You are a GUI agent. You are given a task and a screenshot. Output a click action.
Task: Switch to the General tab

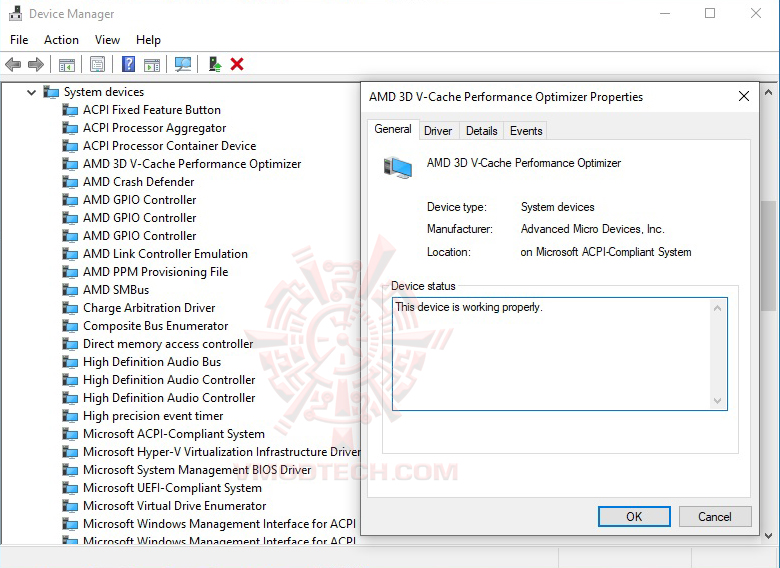(x=393, y=129)
